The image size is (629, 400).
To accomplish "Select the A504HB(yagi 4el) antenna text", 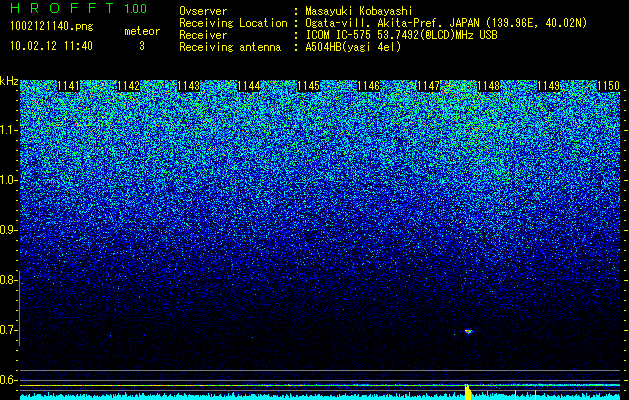I will [353, 47].
